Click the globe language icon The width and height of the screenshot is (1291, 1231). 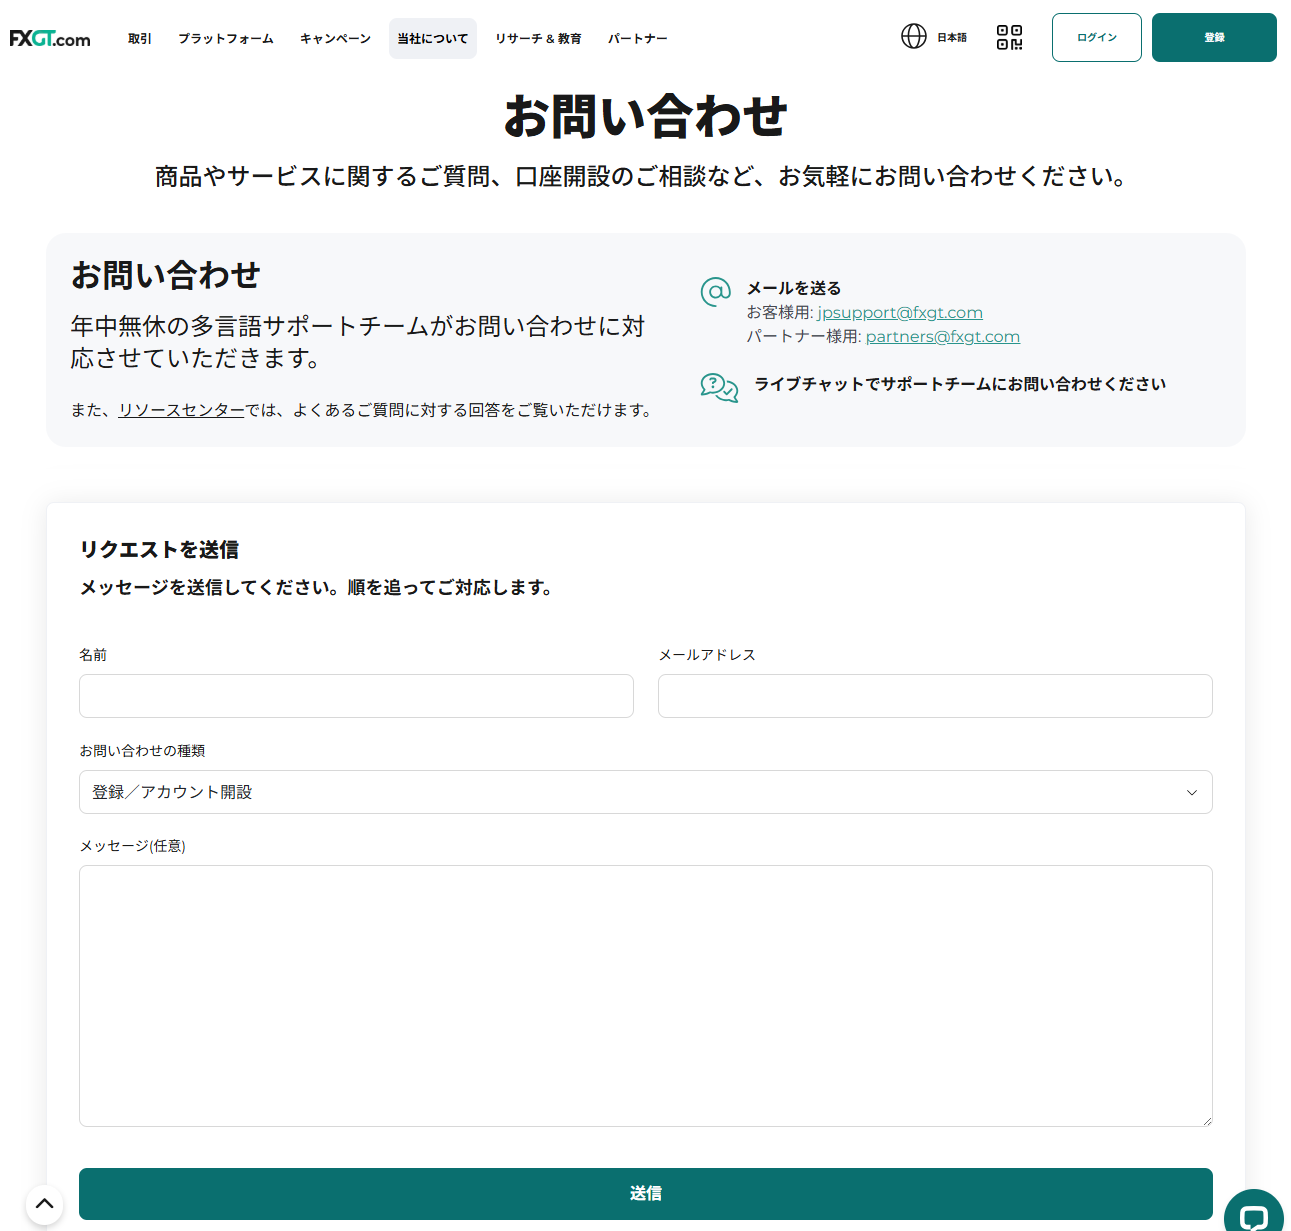pyautogui.click(x=913, y=37)
